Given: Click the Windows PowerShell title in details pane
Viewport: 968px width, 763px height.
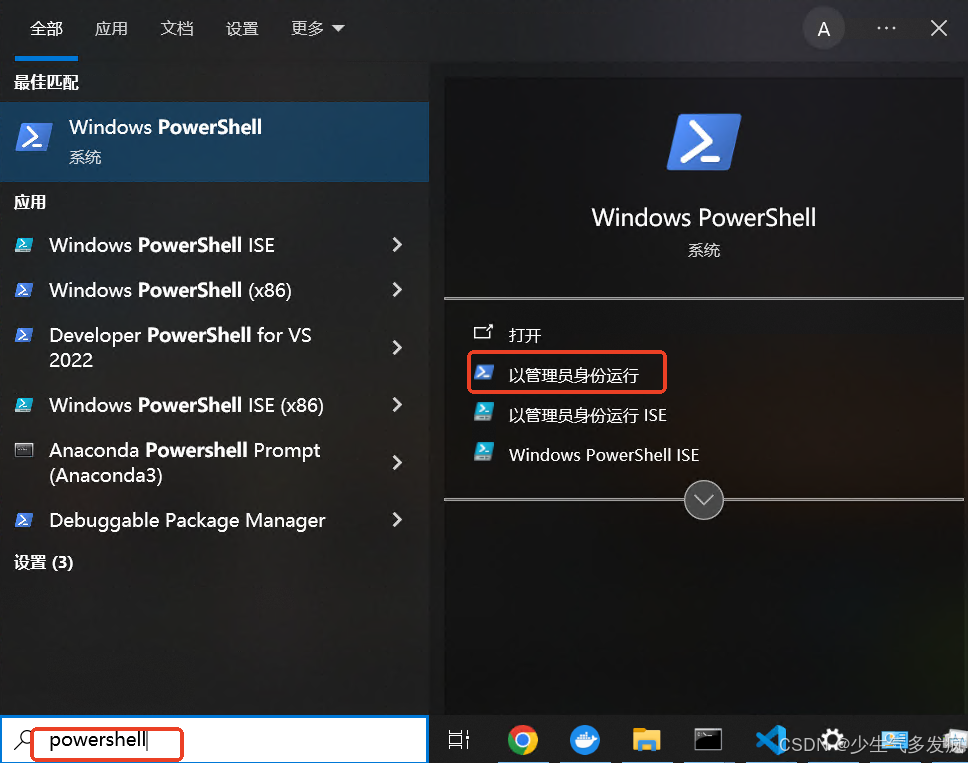Looking at the screenshot, I should [x=704, y=217].
